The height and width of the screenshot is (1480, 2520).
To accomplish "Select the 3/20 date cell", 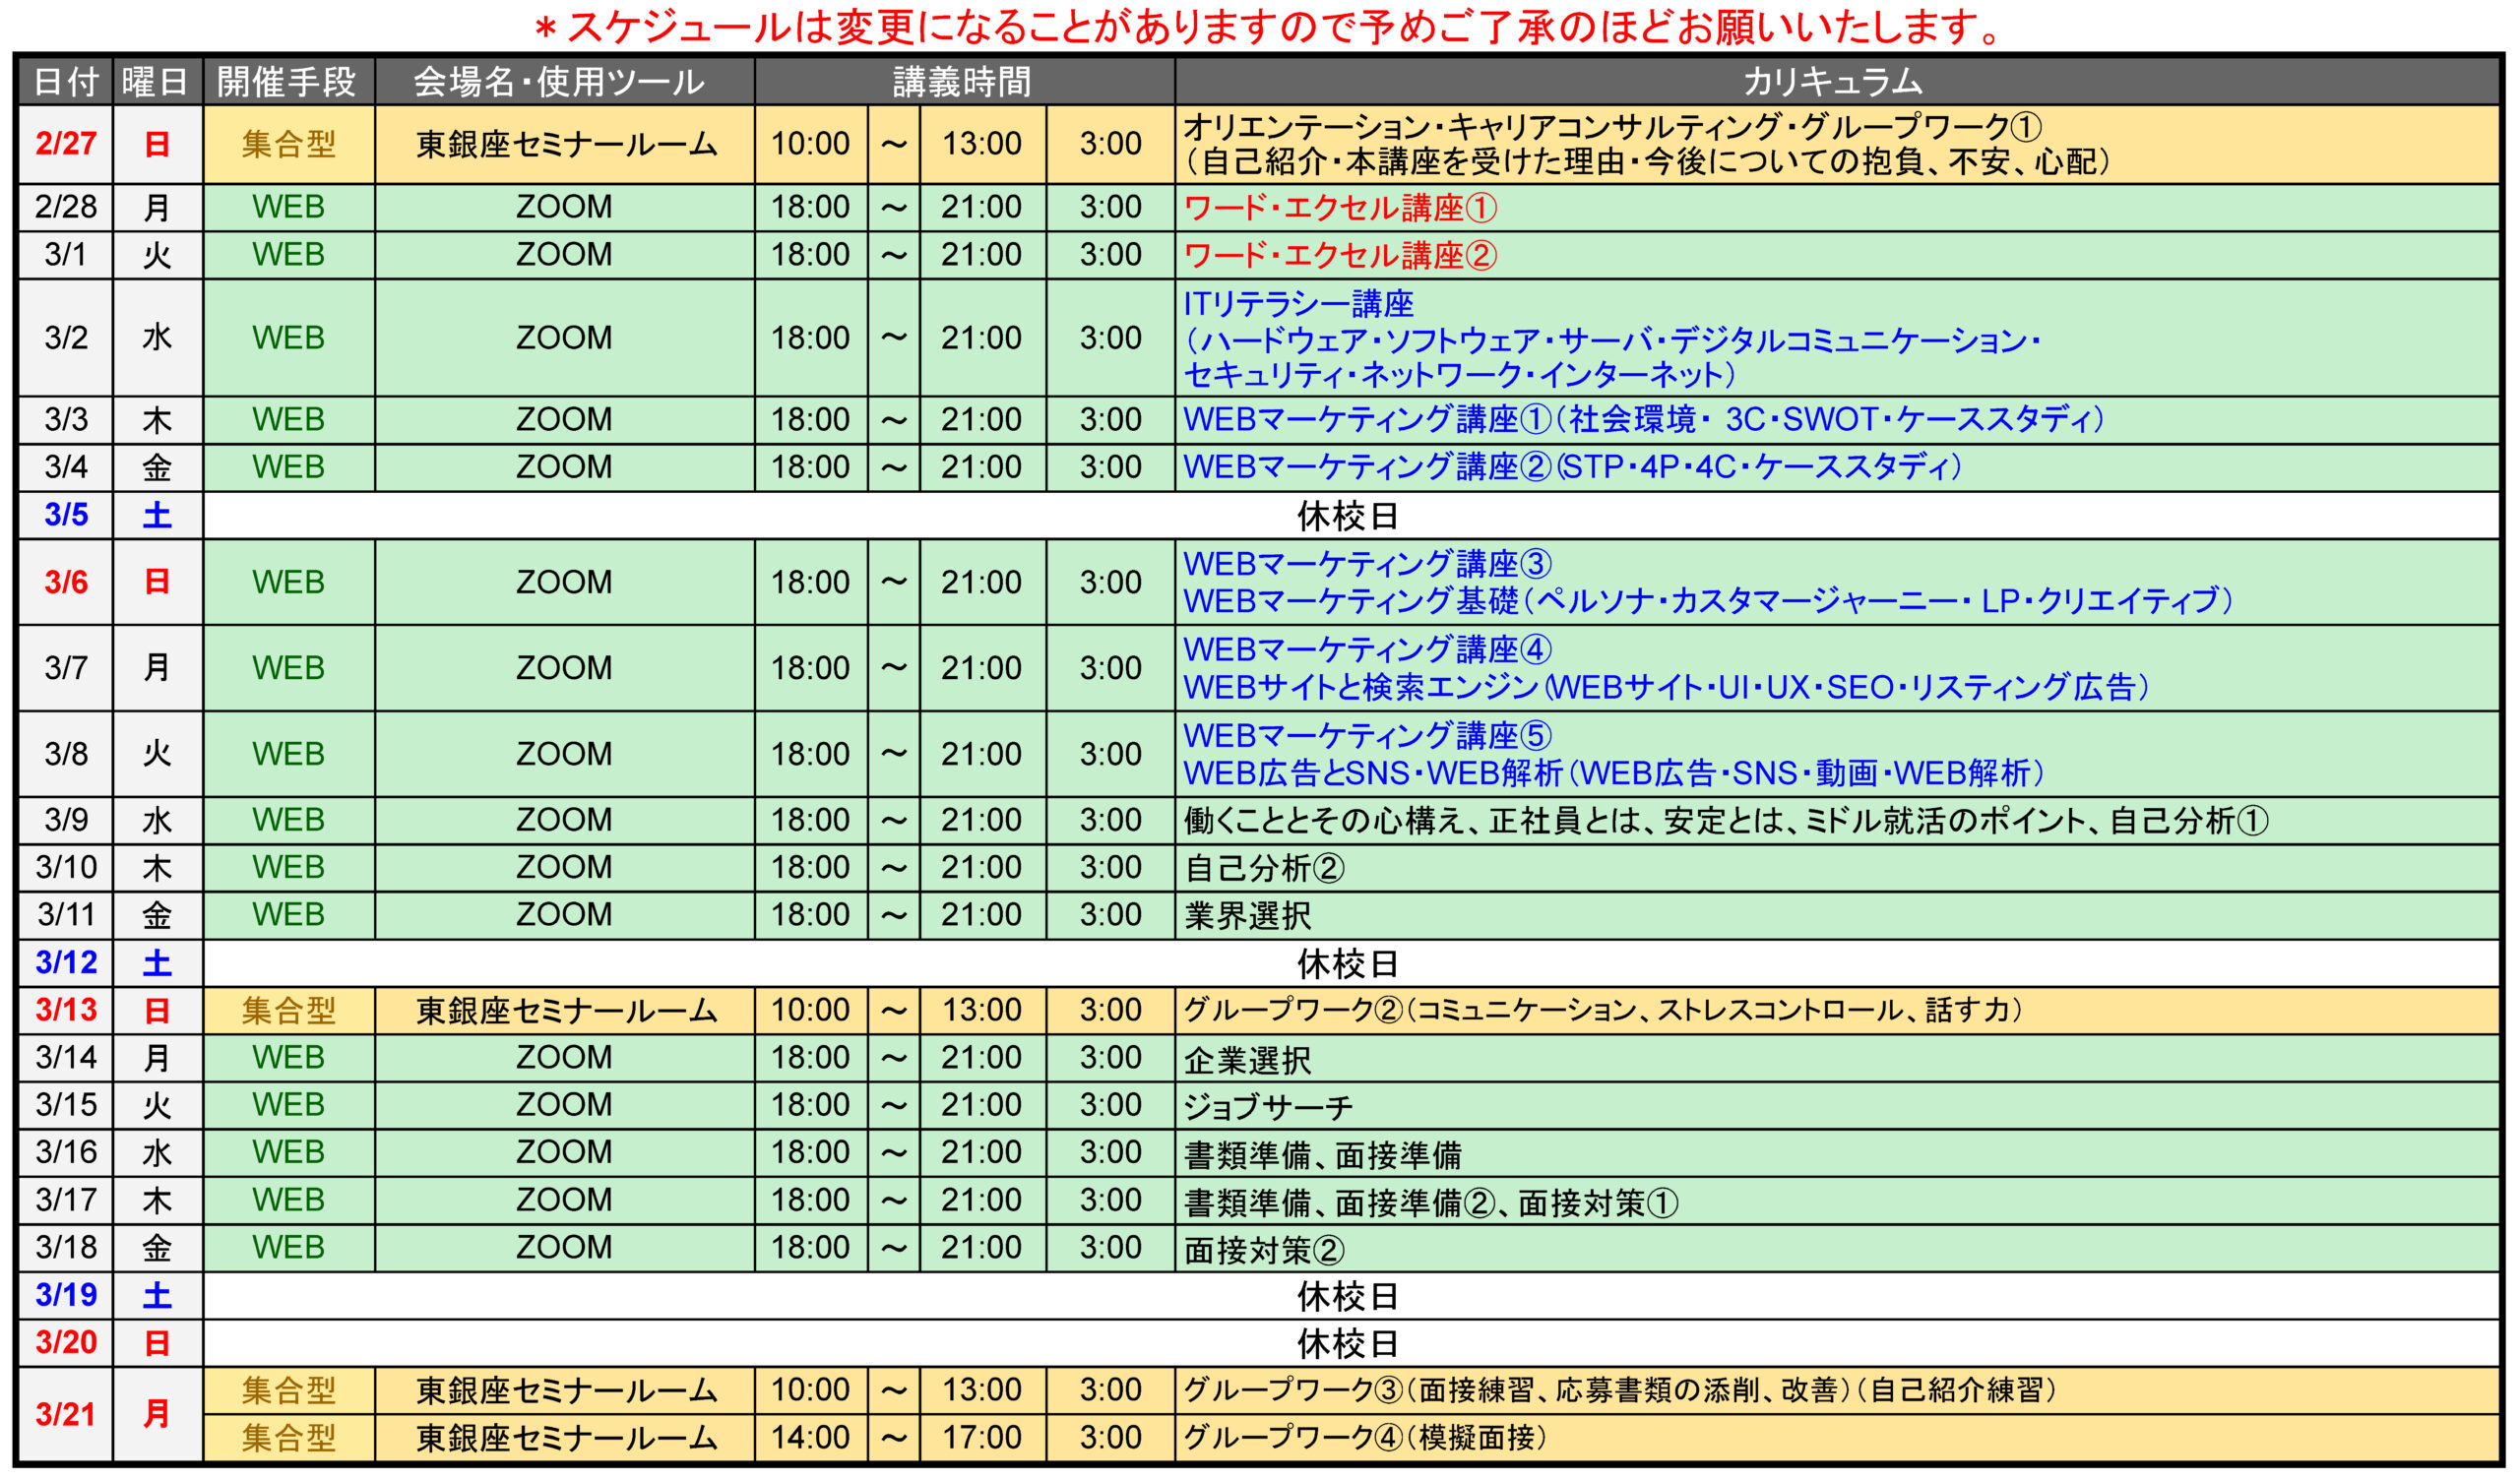I will [x=66, y=1342].
